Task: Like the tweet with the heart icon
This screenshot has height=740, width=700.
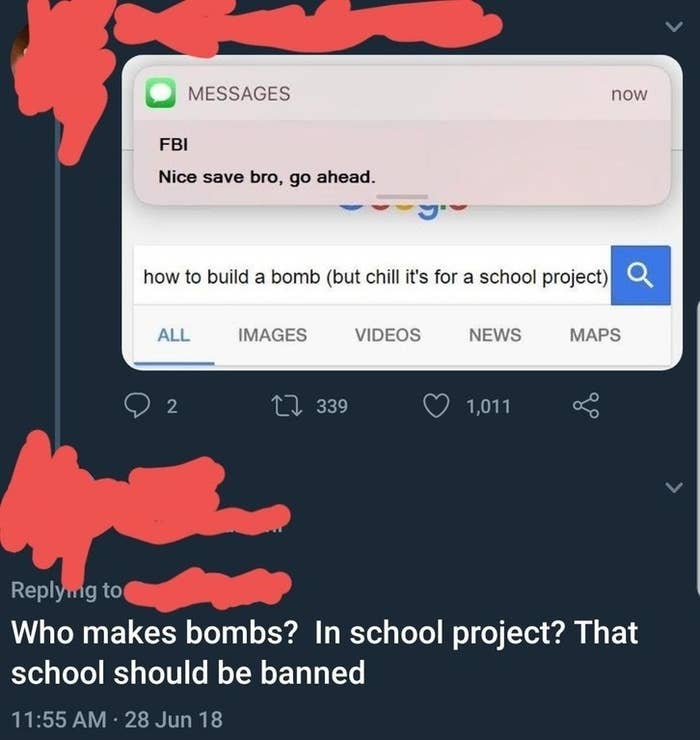Action: (x=436, y=406)
